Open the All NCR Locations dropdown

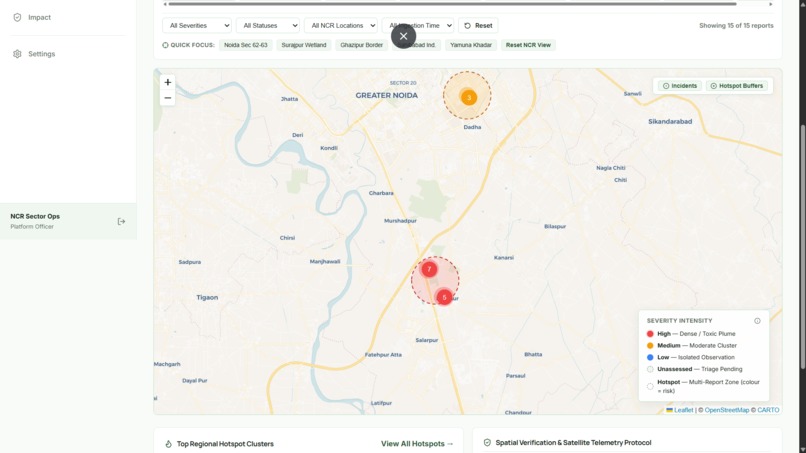point(341,26)
